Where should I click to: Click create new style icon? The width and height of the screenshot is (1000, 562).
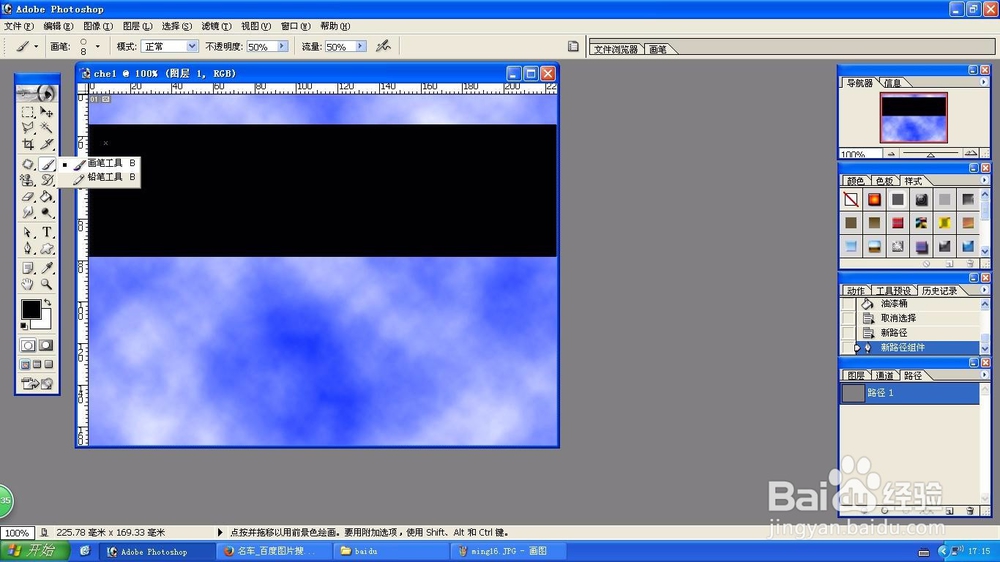tap(950, 263)
